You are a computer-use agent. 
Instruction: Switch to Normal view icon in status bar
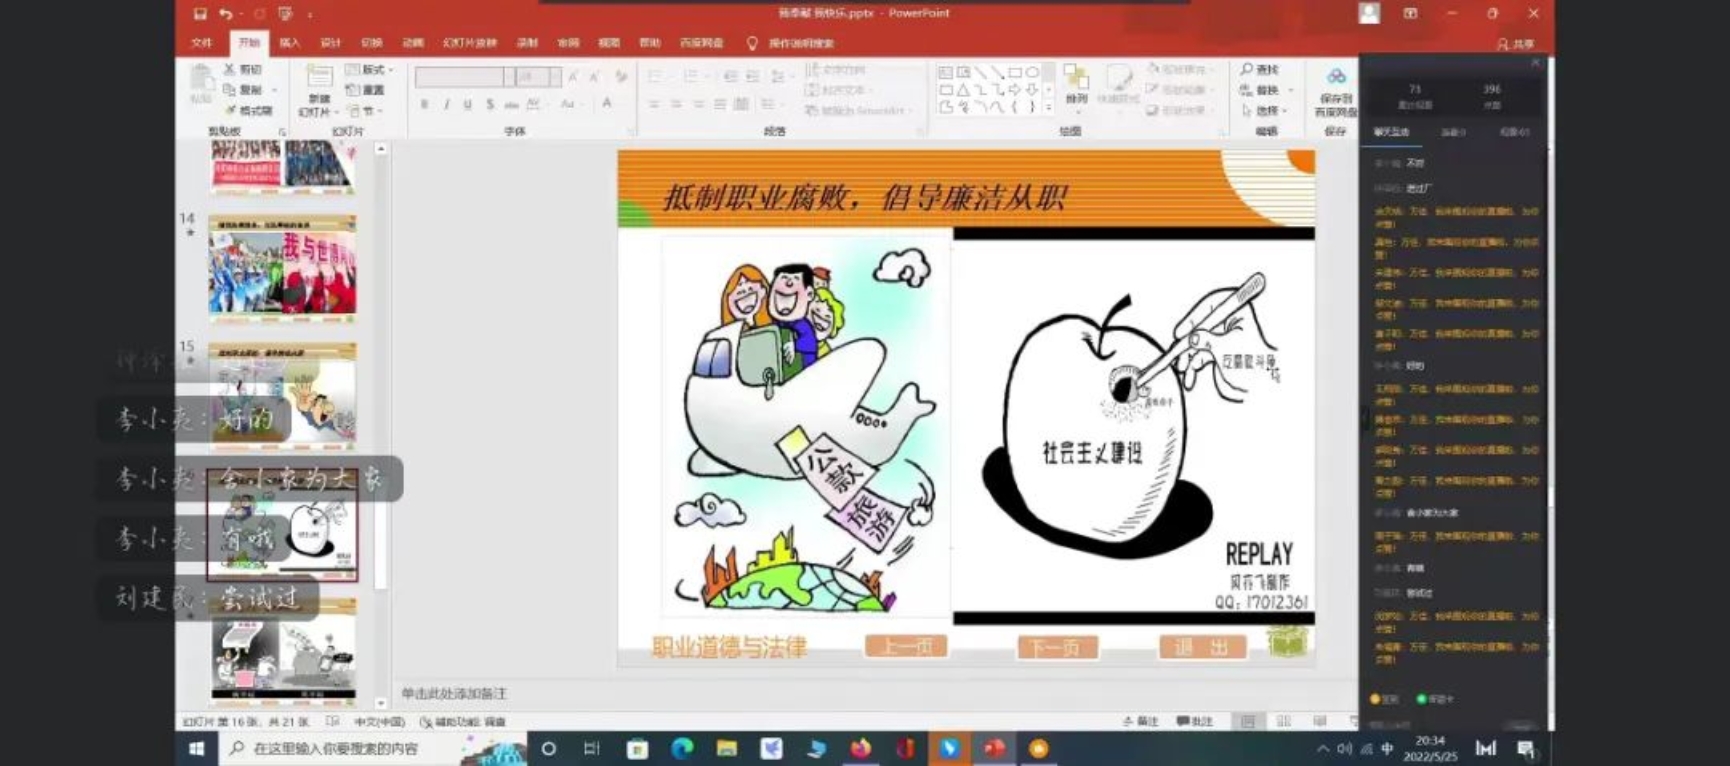click(1248, 721)
